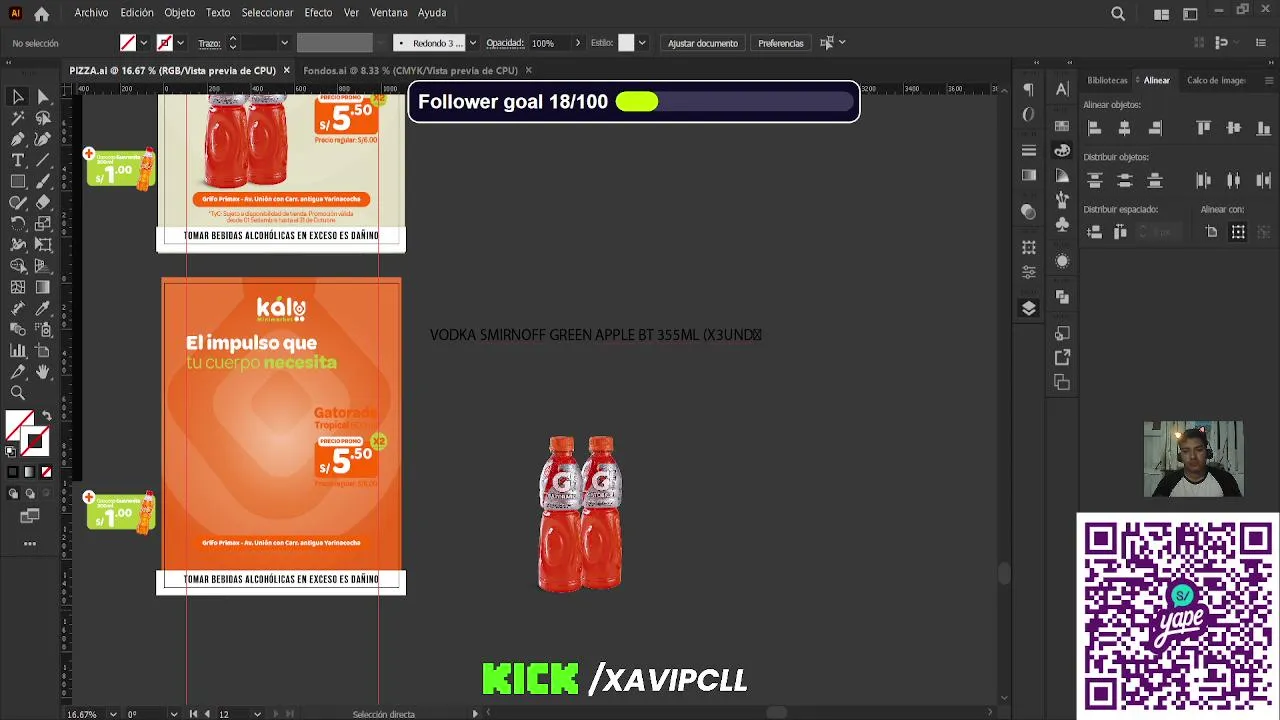Switch to Fondos.ai document tab
Image resolution: width=1280 pixels, height=720 pixels.
410,70
